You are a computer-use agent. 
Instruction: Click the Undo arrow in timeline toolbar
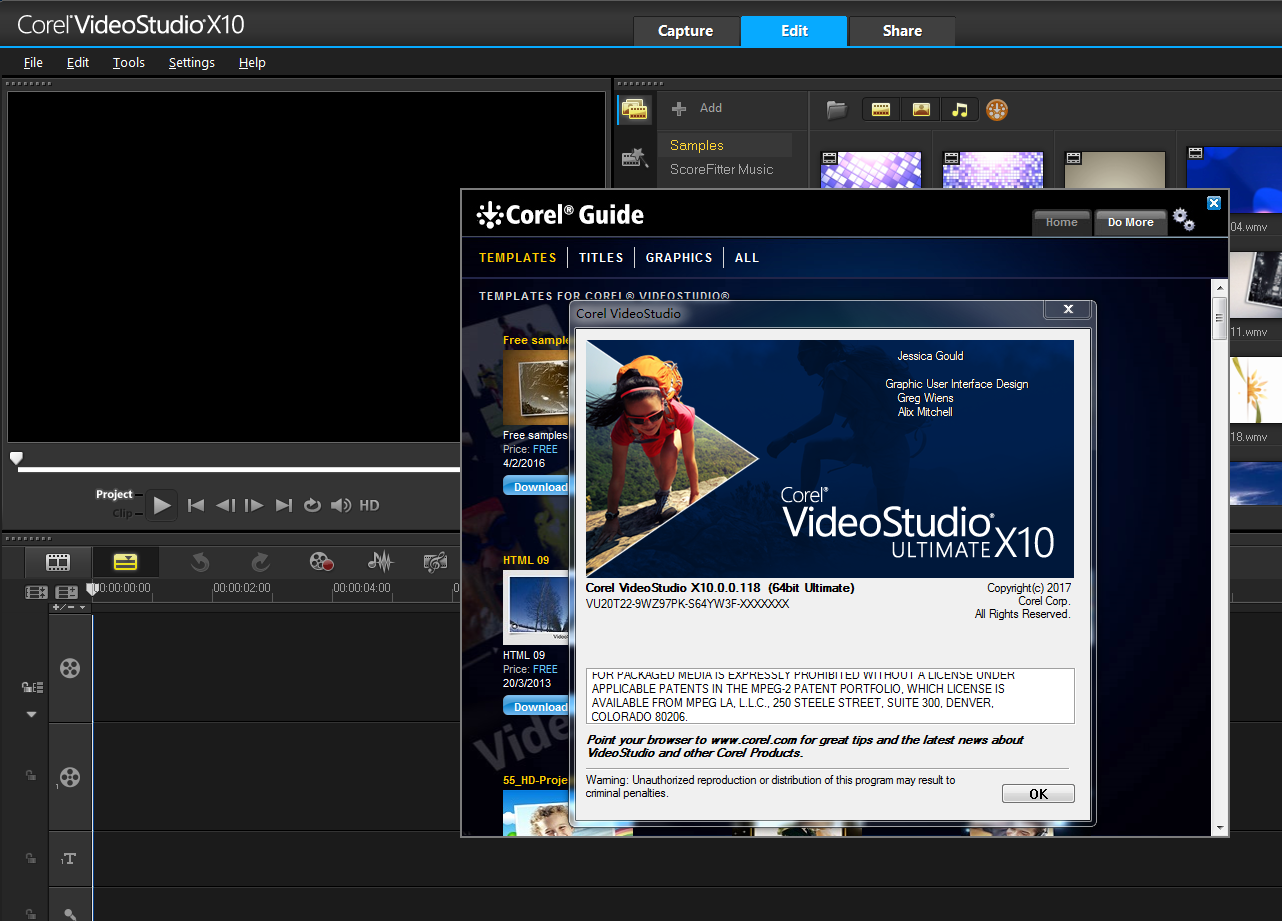[200, 563]
